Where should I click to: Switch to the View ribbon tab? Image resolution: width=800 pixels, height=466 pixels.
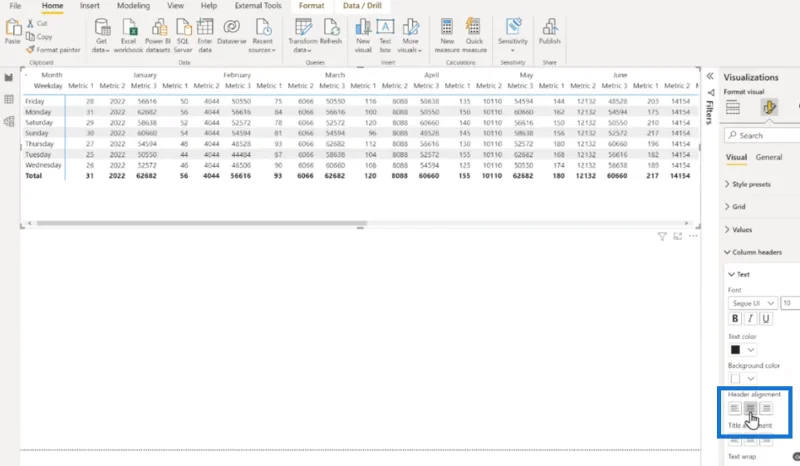[x=175, y=6]
